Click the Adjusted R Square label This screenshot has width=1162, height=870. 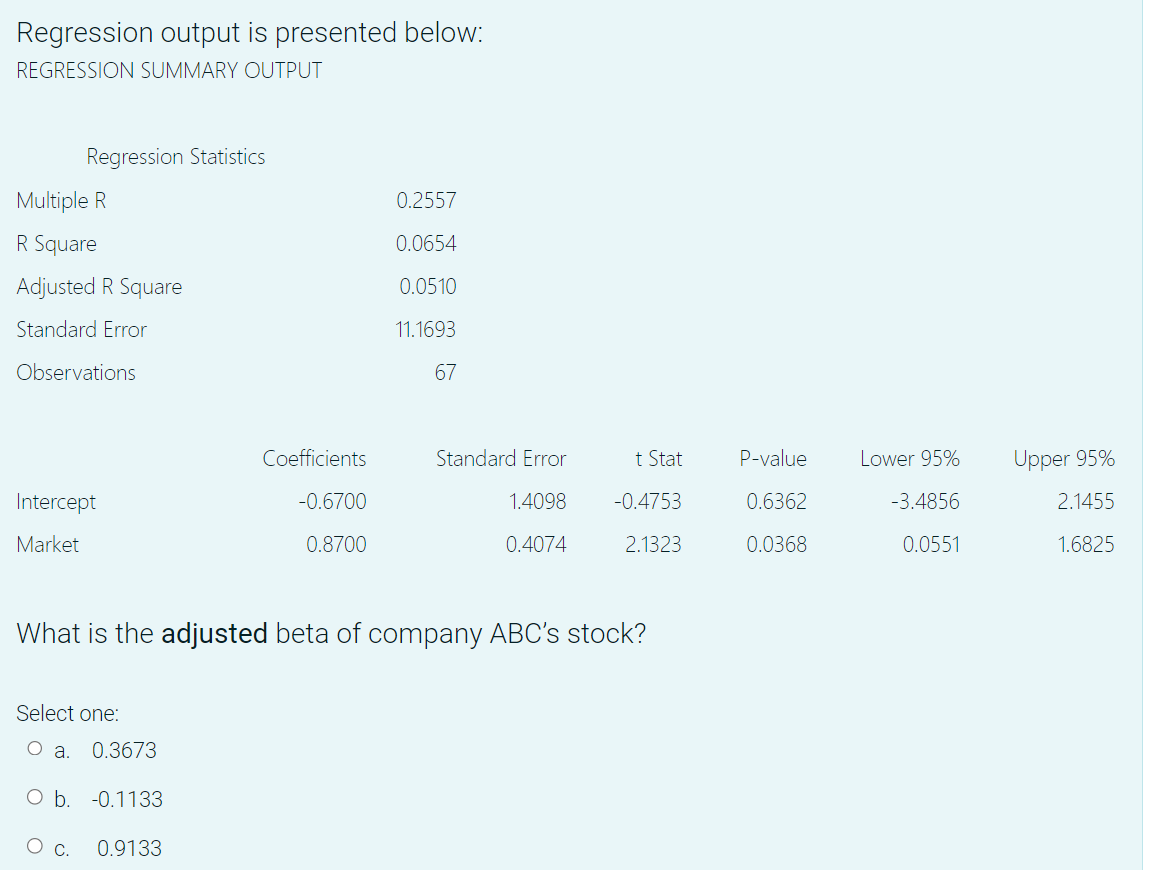tap(99, 286)
